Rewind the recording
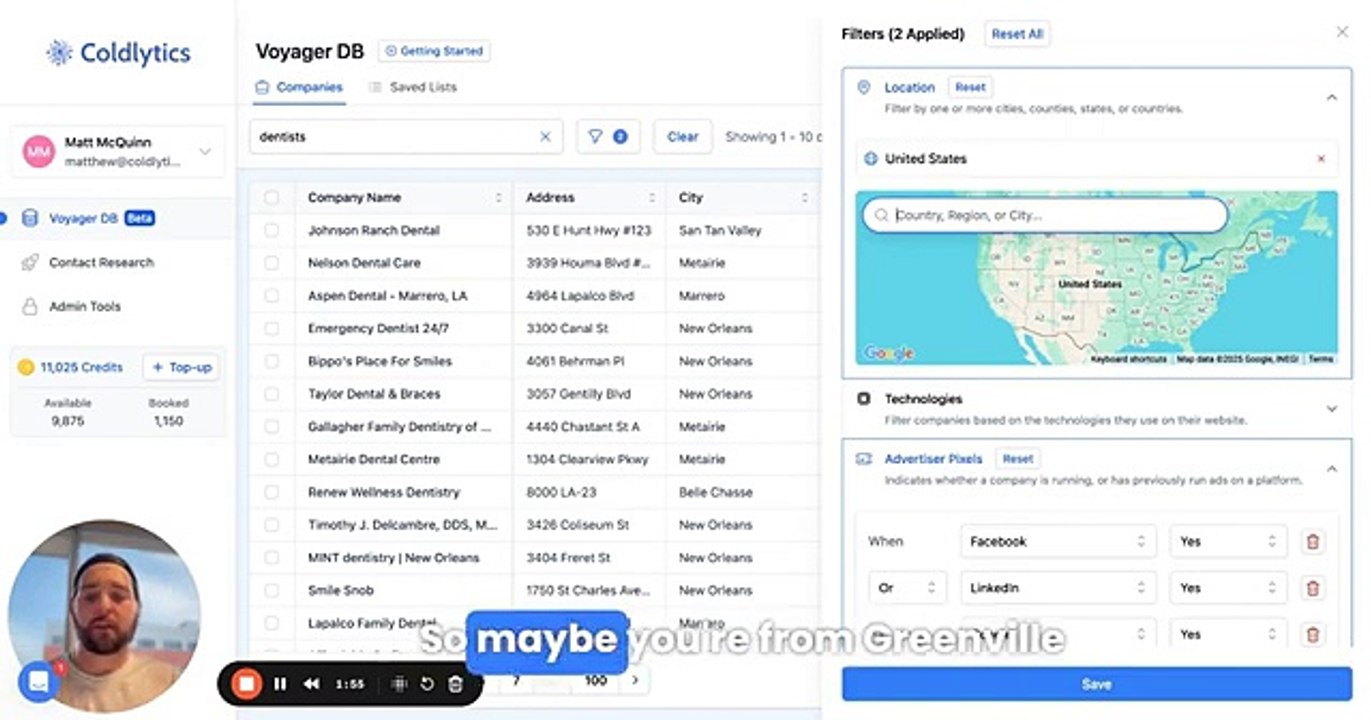This screenshot has width=1371, height=720. pos(312,684)
